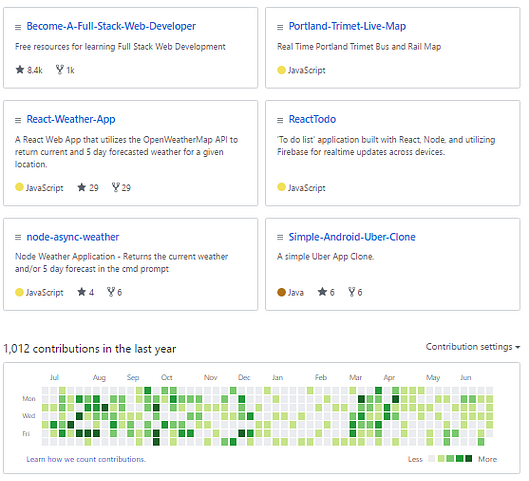Click brown Java language dot on Uber-Clone
The height and width of the screenshot is (481, 529).
click(281, 292)
